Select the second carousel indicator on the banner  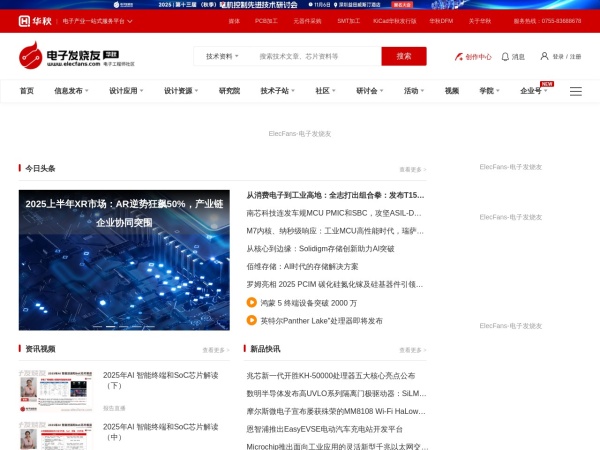click(111, 326)
